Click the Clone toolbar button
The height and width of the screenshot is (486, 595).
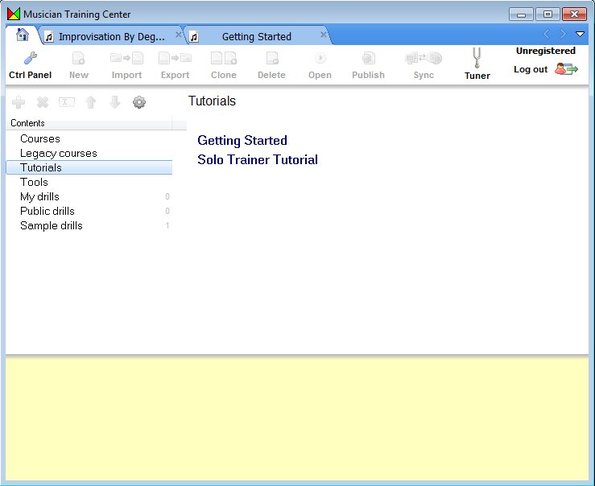click(224, 64)
